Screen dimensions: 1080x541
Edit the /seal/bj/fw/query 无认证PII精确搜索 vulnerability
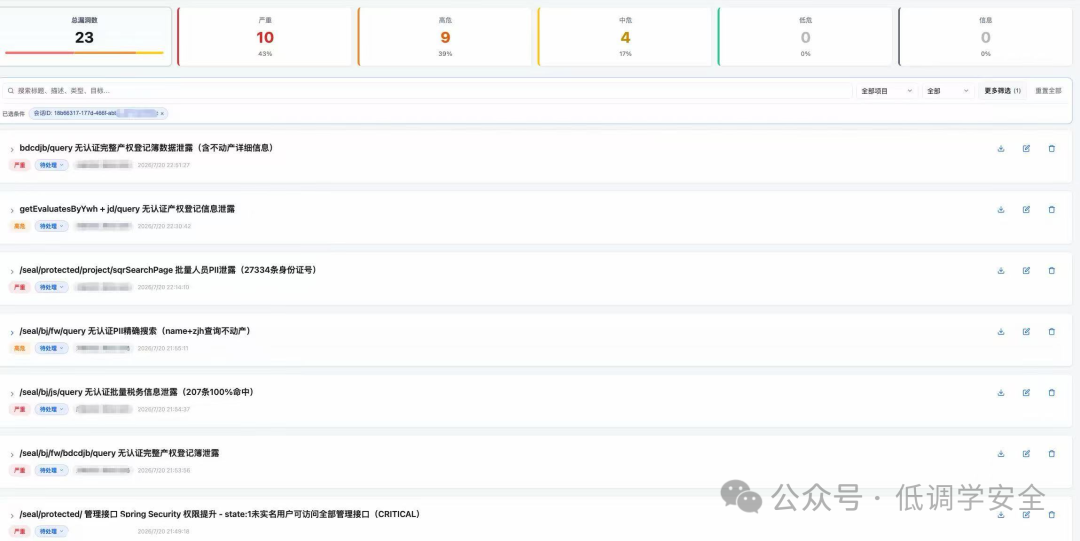coord(1026,331)
